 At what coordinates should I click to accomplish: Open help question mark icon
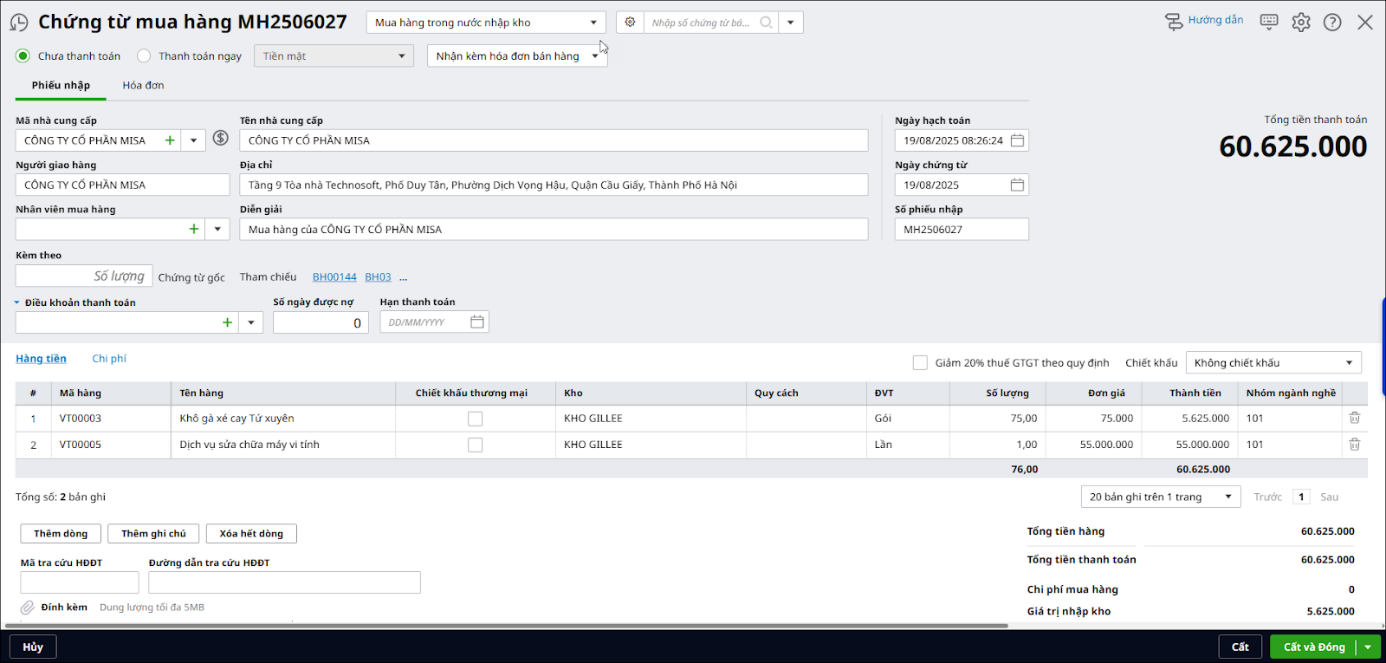click(x=1332, y=22)
